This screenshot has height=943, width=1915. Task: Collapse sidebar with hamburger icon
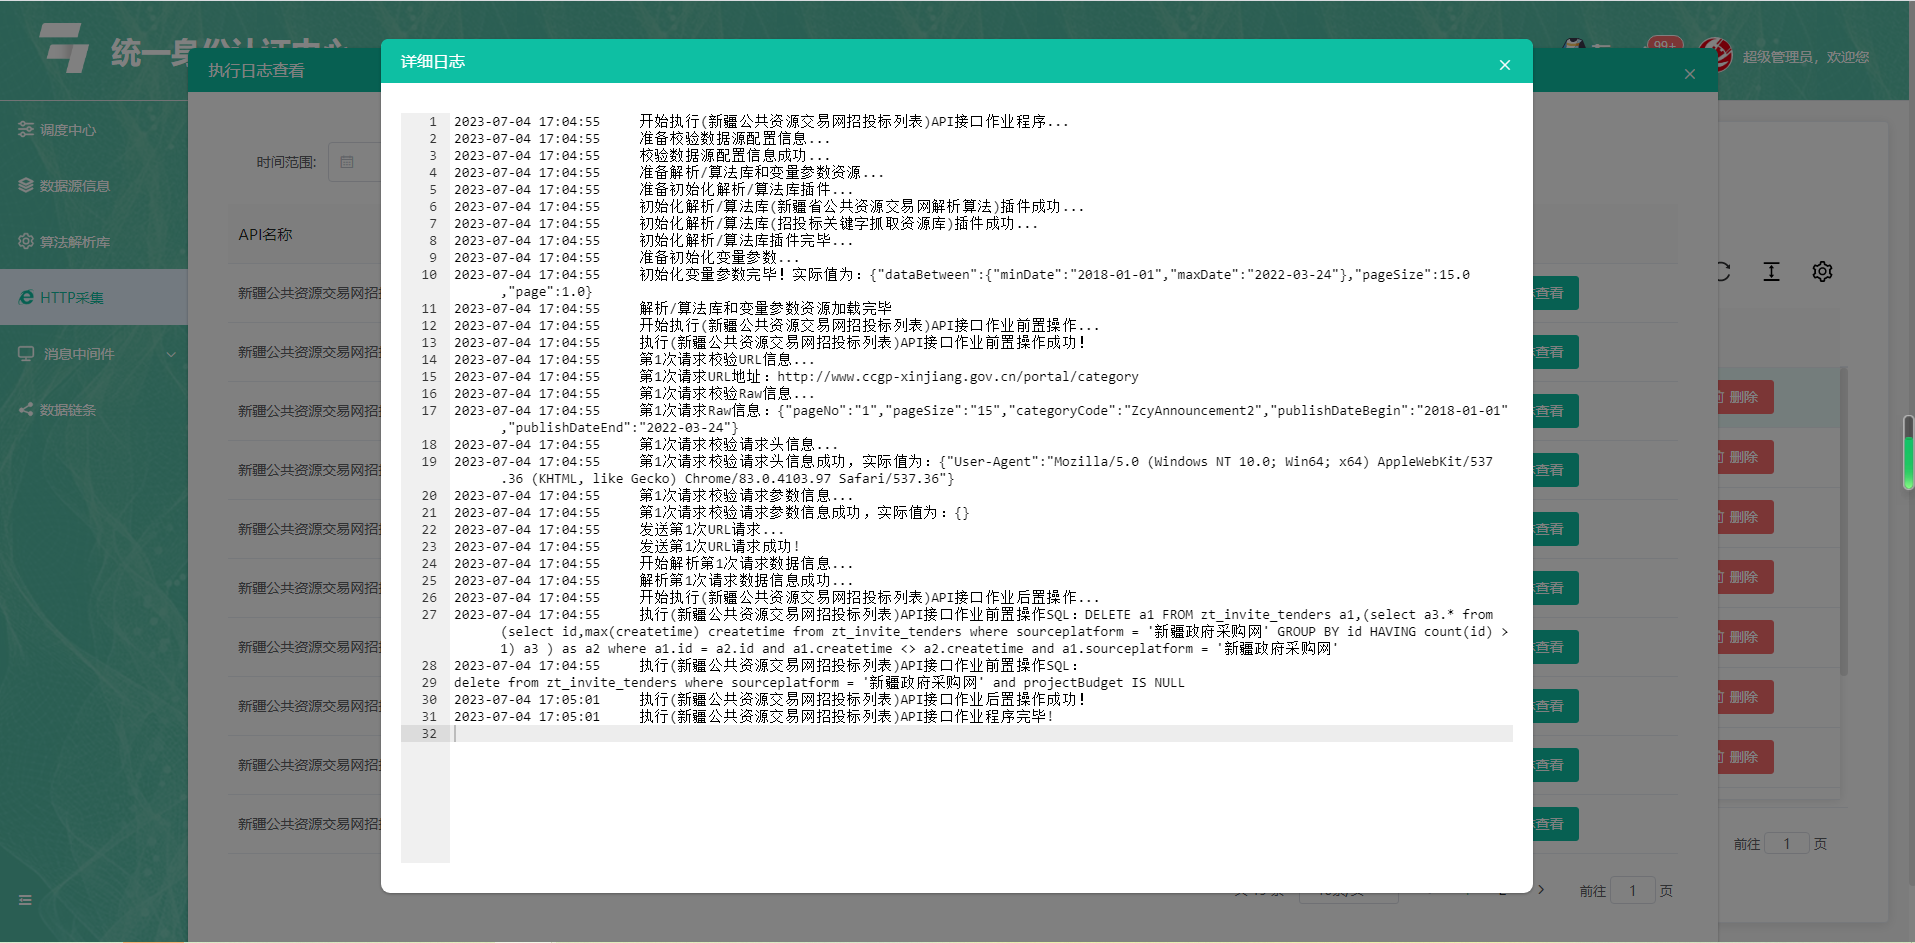coord(25,900)
